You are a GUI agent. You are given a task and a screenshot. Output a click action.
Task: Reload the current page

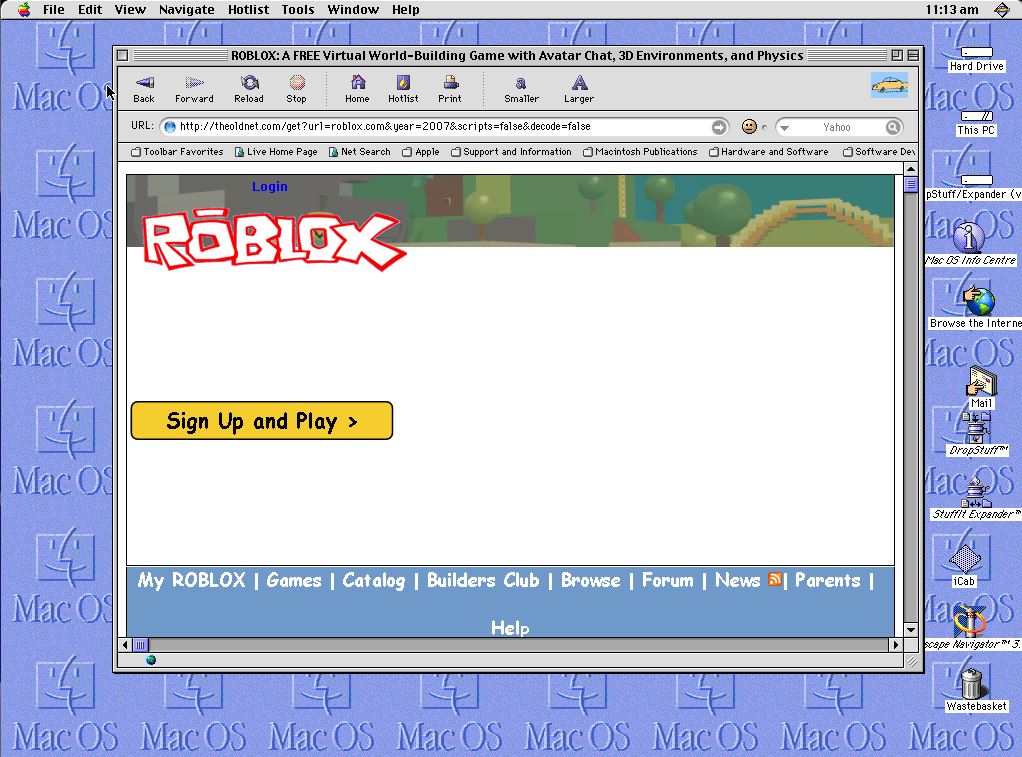(249, 84)
